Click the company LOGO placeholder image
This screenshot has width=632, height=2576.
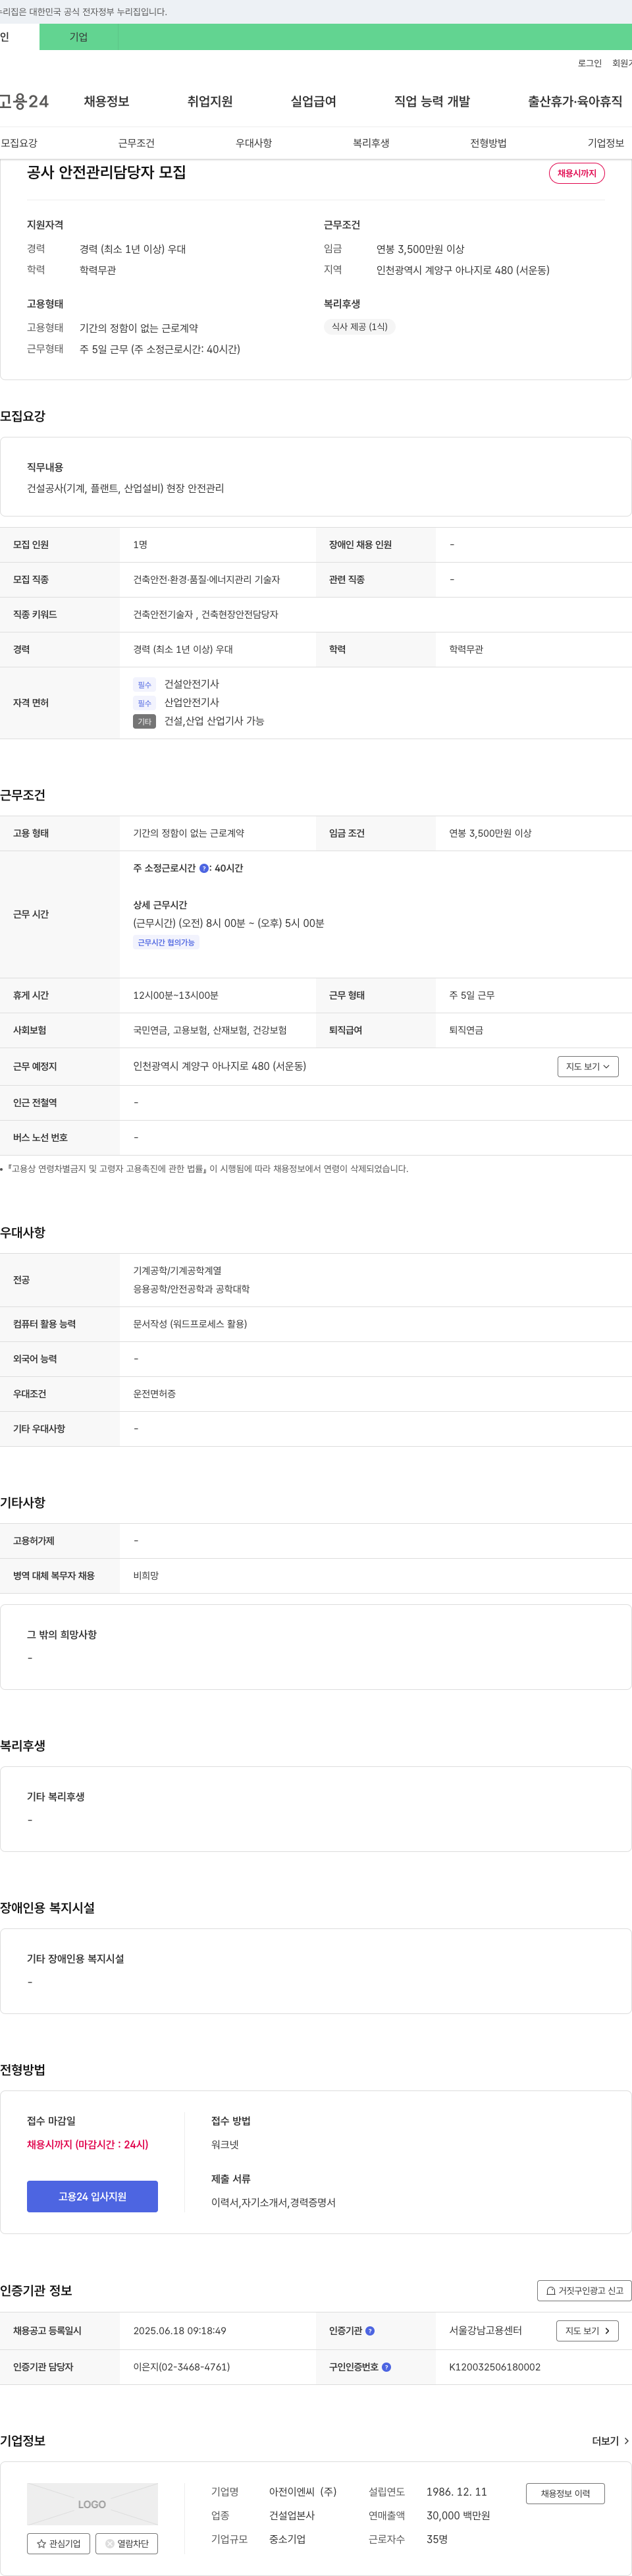92,2504
